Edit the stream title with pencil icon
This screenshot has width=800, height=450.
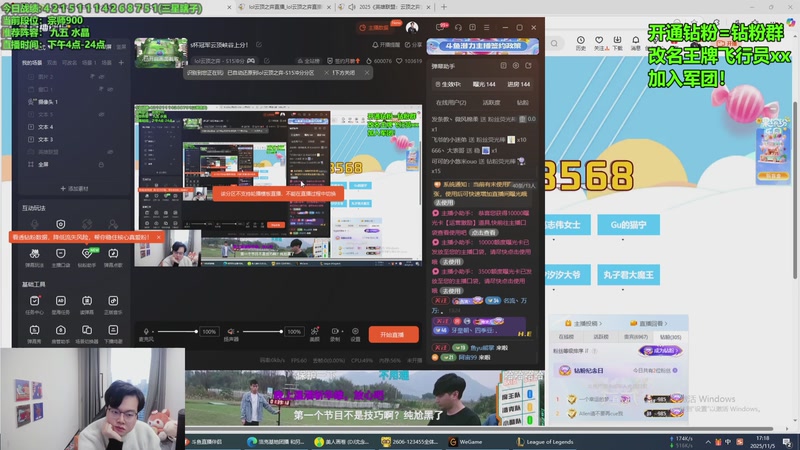click(259, 45)
